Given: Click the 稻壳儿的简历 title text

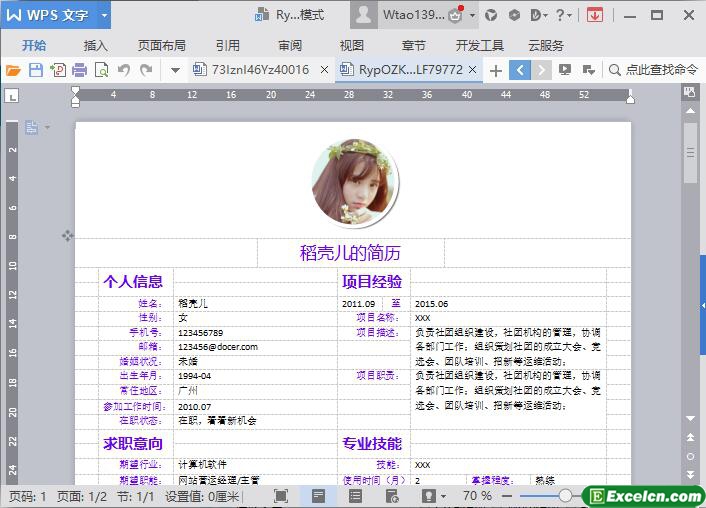Looking at the screenshot, I should click(x=357, y=252).
